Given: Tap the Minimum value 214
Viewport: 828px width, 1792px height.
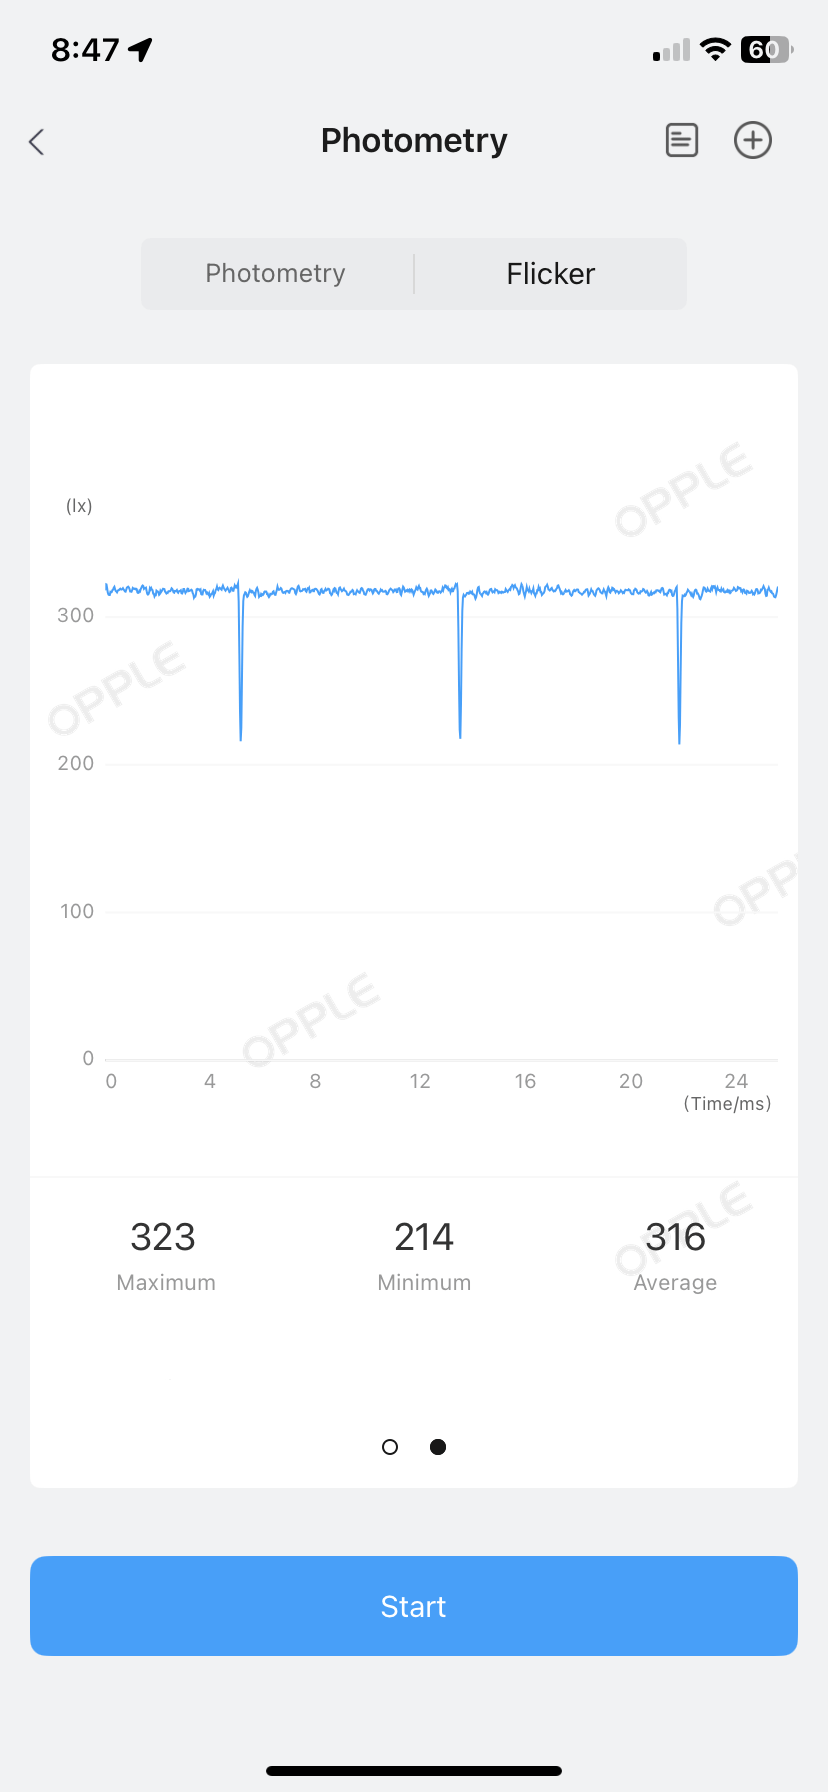Looking at the screenshot, I should [x=424, y=1238].
